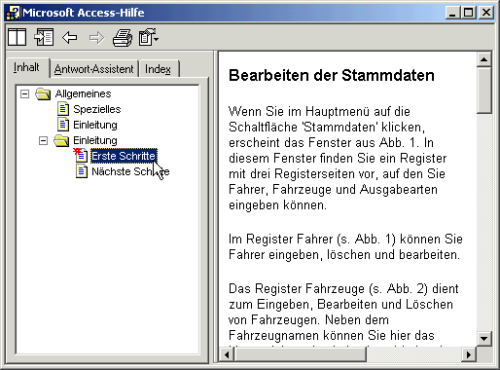Collapse the Allgemeines tree node
This screenshot has height=370, width=500.
click(x=24, y=94)
